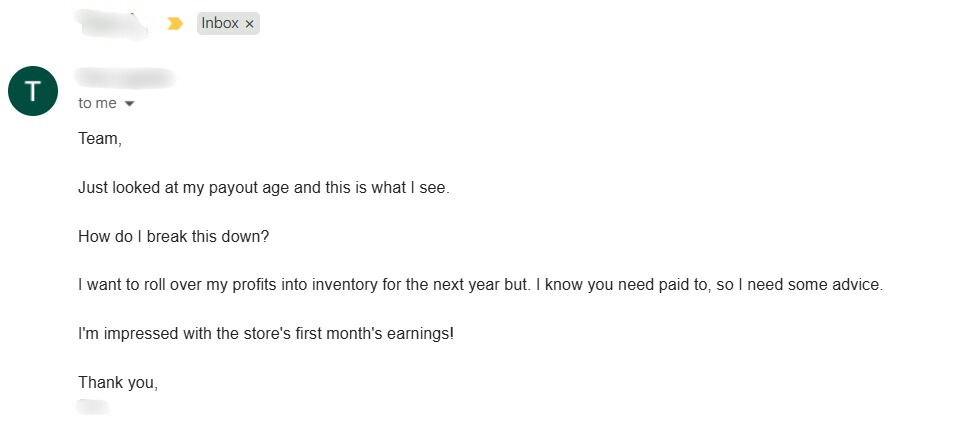Click the line about rolling over profits
Viewport: 955px width, 426px height.
click(x=481, y=285)
